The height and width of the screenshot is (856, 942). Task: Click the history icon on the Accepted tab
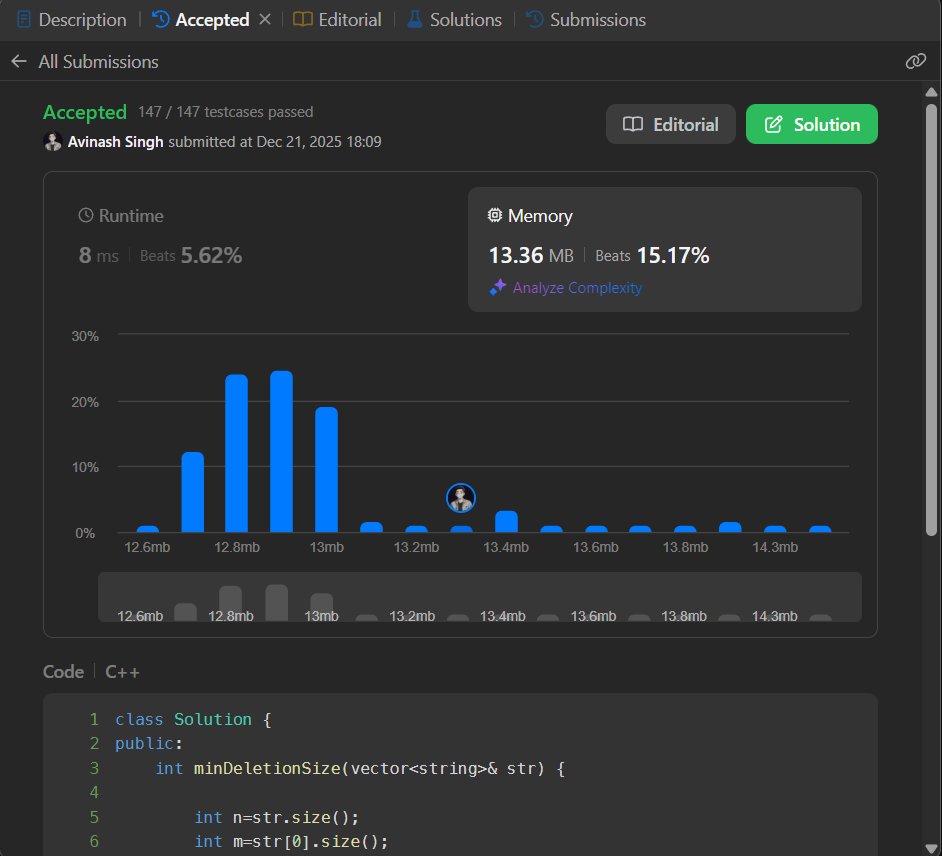(158, 19)
